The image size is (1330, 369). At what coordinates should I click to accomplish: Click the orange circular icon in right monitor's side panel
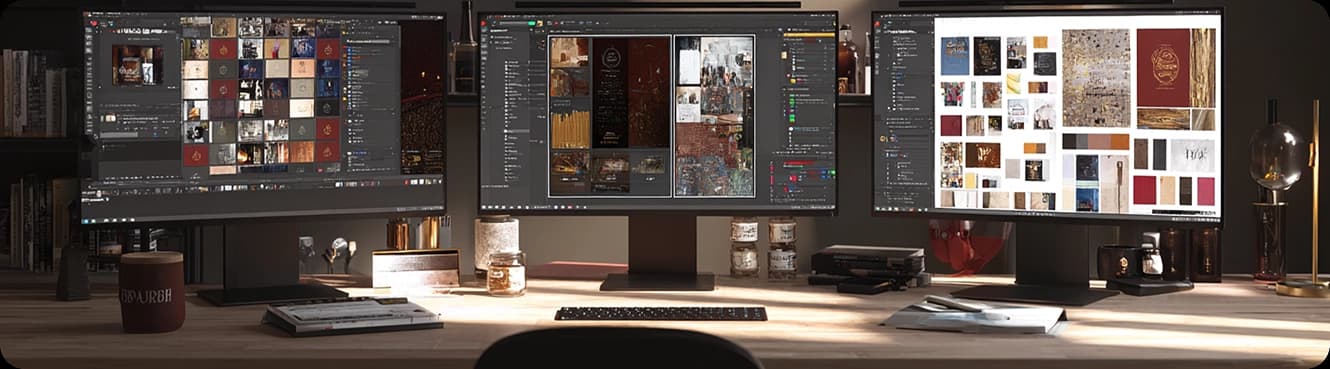[x=883, y=138]
